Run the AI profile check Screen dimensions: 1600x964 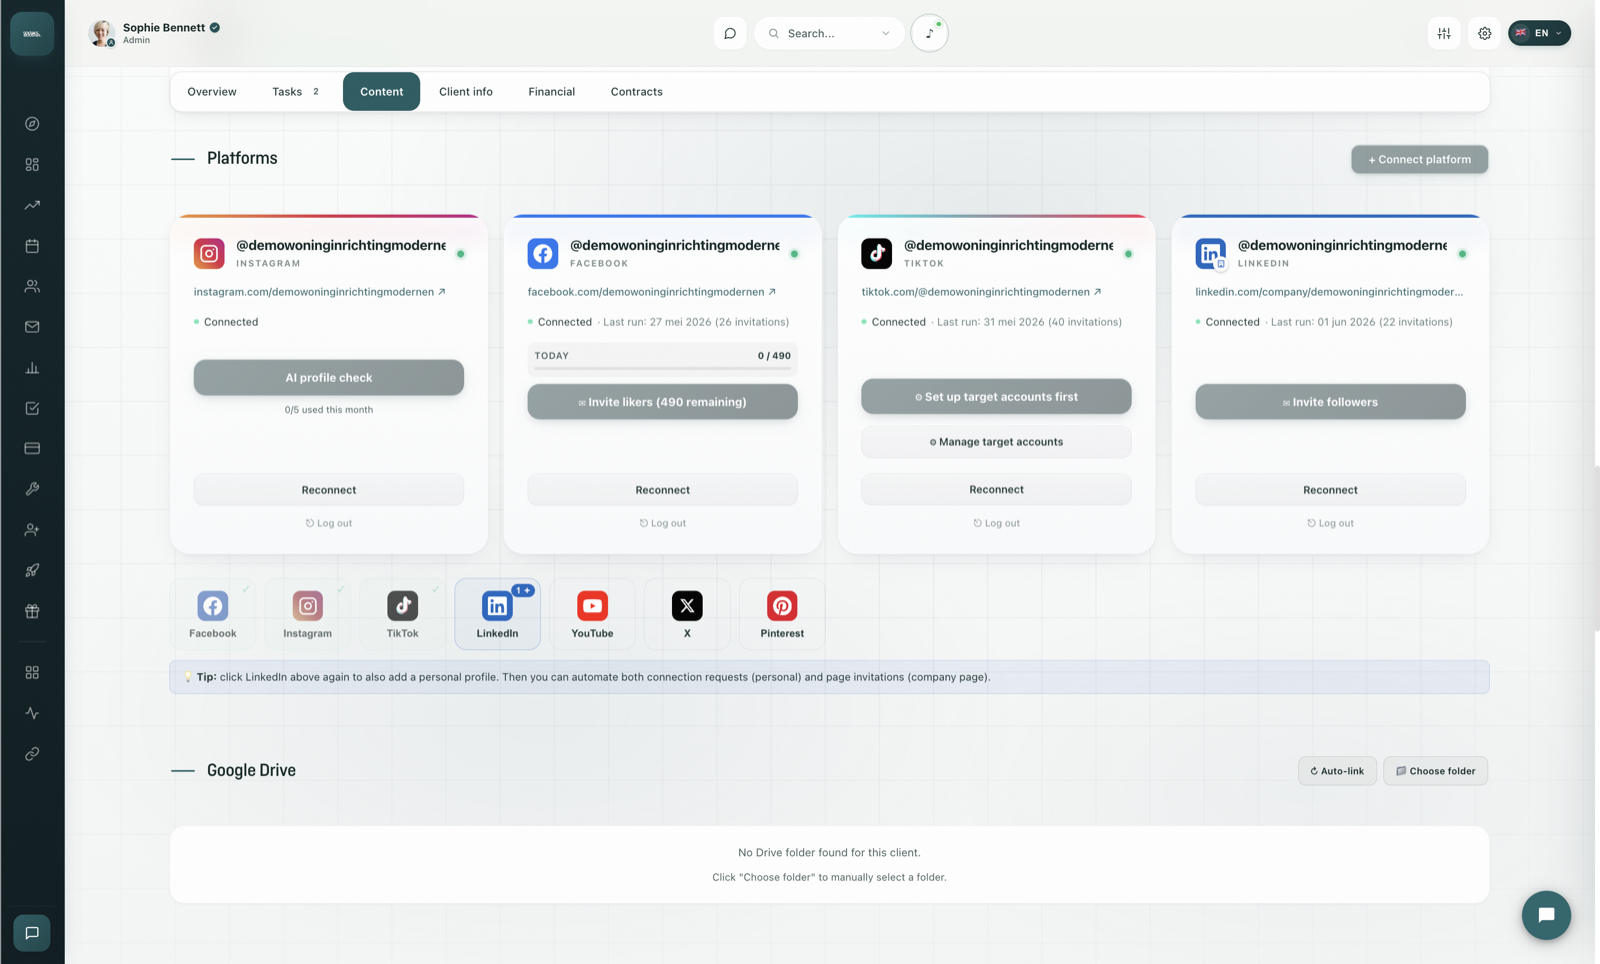[329, 377]
